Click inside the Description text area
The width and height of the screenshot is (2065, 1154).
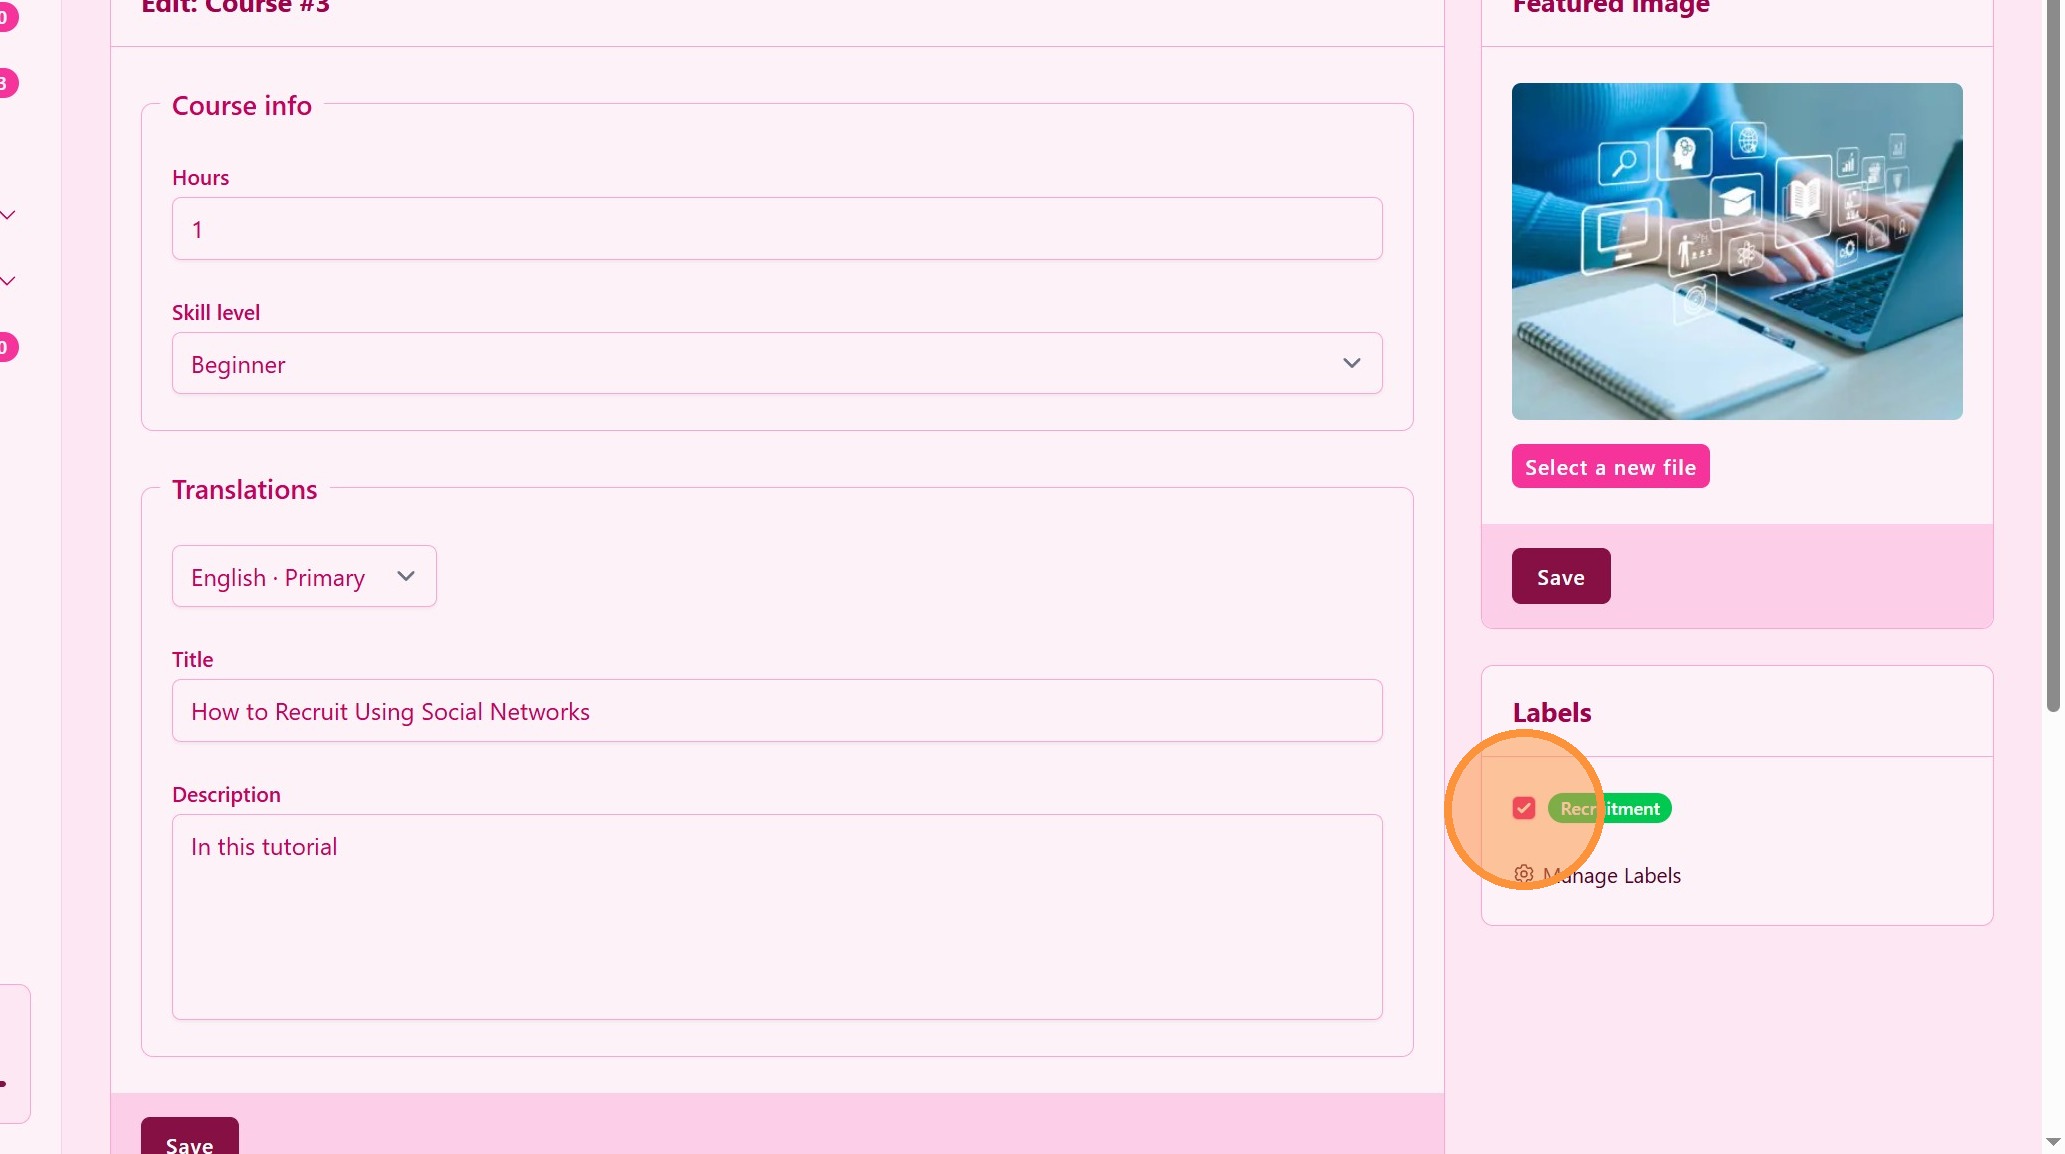(x=776, y=916)
